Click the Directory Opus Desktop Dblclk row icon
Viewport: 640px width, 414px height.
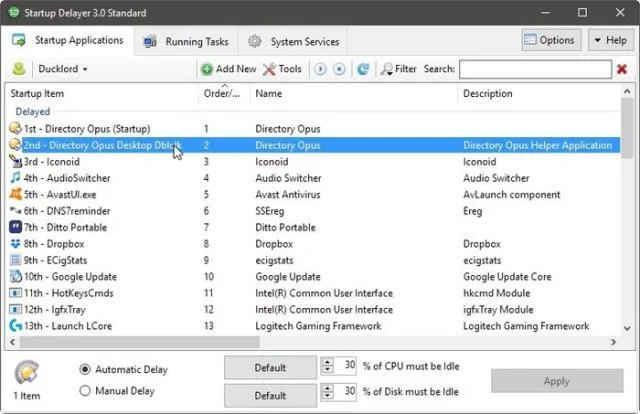point(15,145)
